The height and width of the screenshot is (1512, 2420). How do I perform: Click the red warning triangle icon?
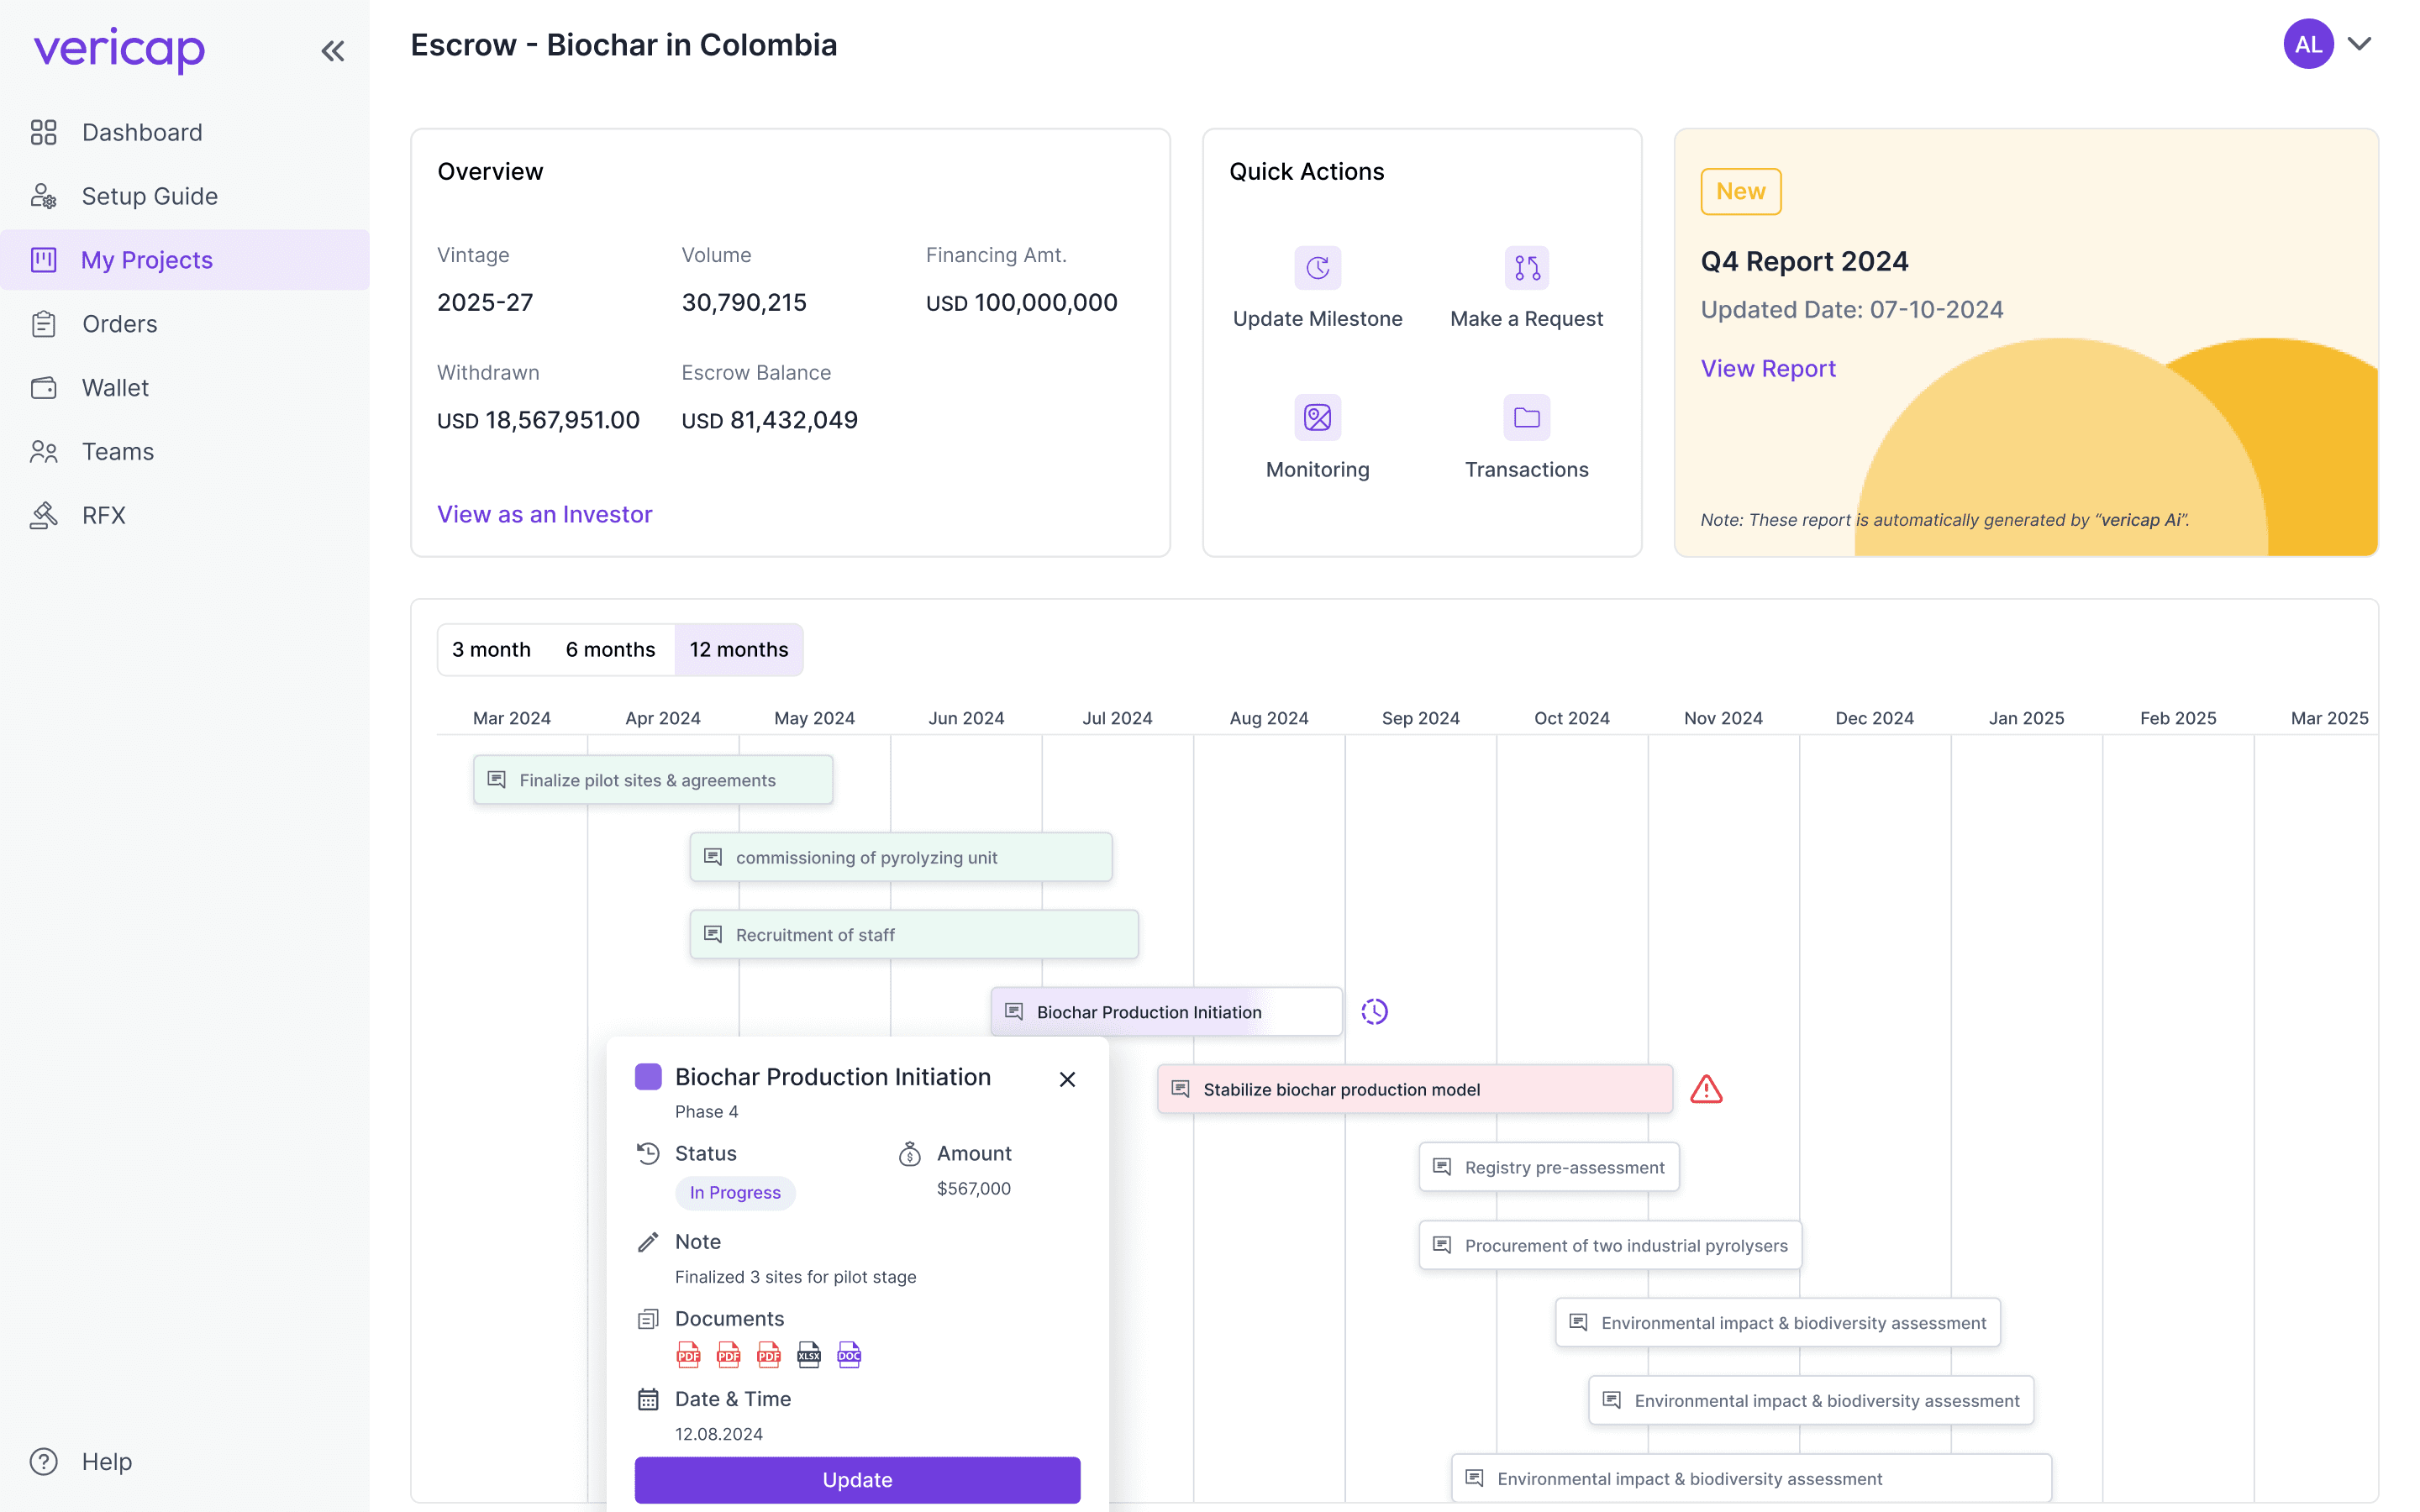click(1706, 1089)
